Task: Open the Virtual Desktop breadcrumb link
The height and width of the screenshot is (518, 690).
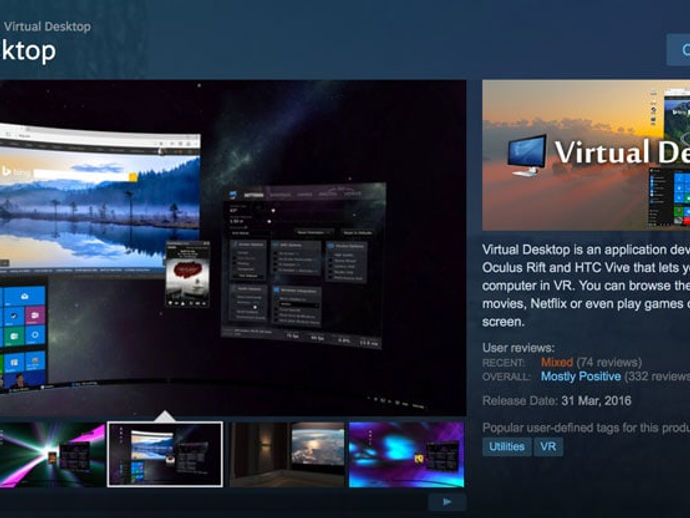Action: pos(47,26)
